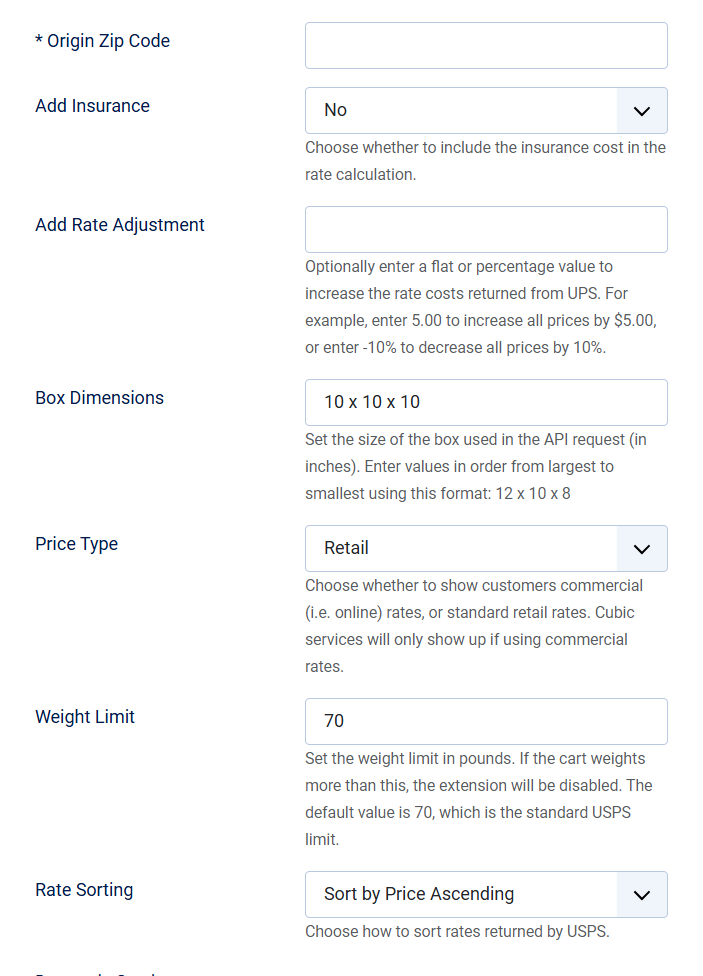Open the Price Type dropdown showing Retail
703x976 pixels.
[461, 549]
